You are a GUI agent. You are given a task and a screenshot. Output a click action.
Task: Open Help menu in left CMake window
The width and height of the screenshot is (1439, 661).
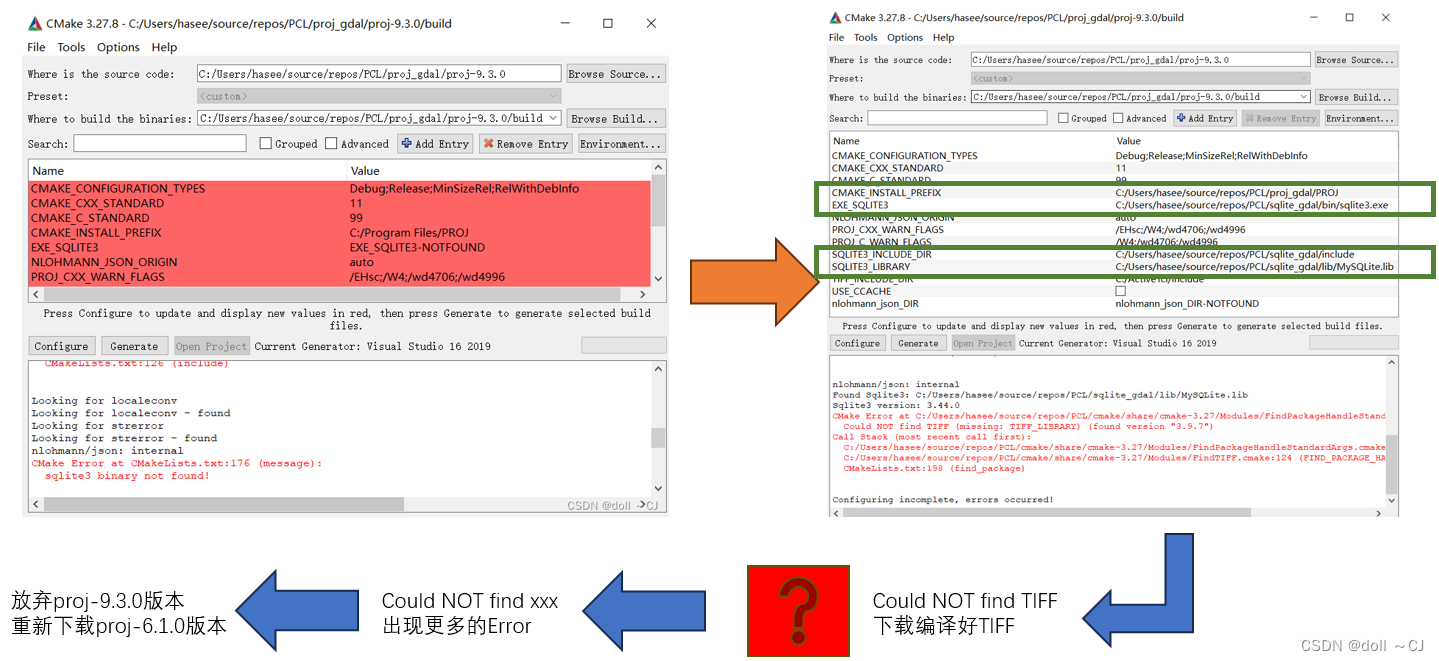(164, 47)
